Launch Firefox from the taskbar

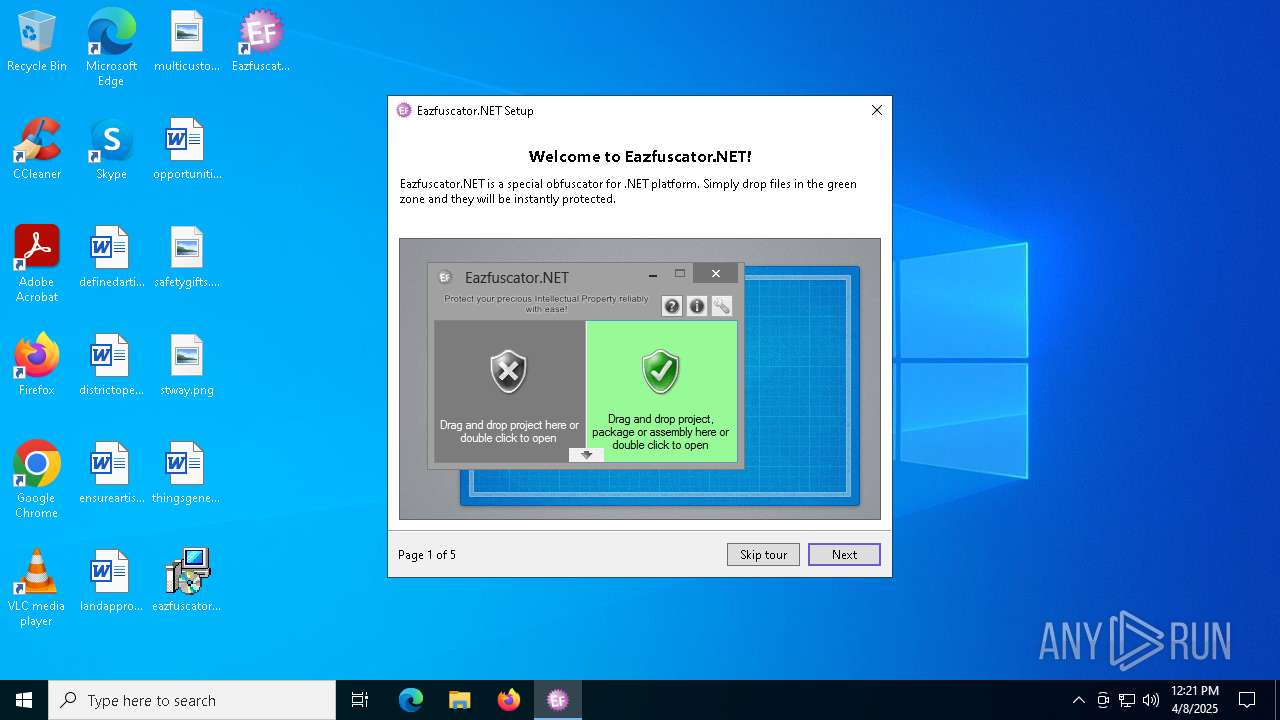[x=509, y=700]
